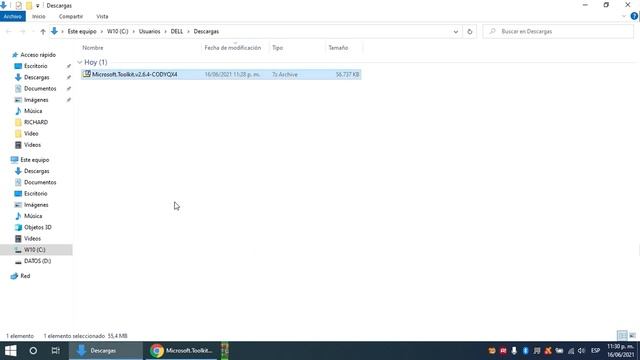Open Descargas under Acceso rápido

[36, 77]
